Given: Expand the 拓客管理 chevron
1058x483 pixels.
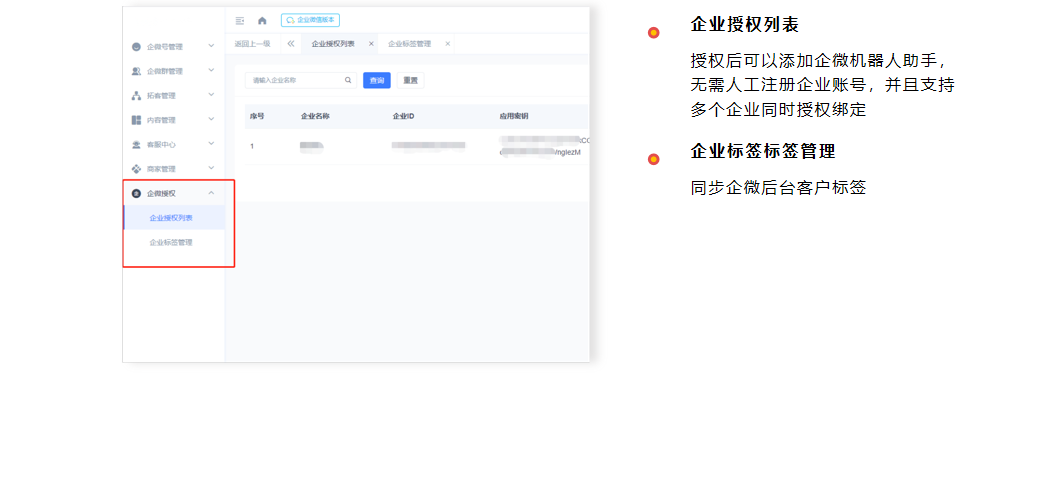Looking at the screenshot, I should 211,94.
